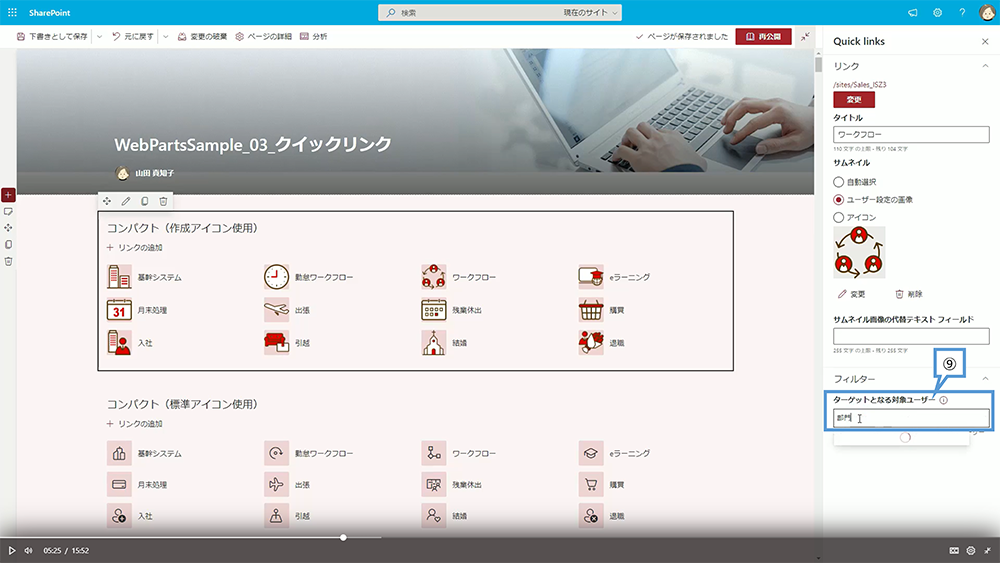Image resolution: width=1000 pixels, height=563 pixels.
Task: Open the help question mark icon
Action: tap(962, 12)
